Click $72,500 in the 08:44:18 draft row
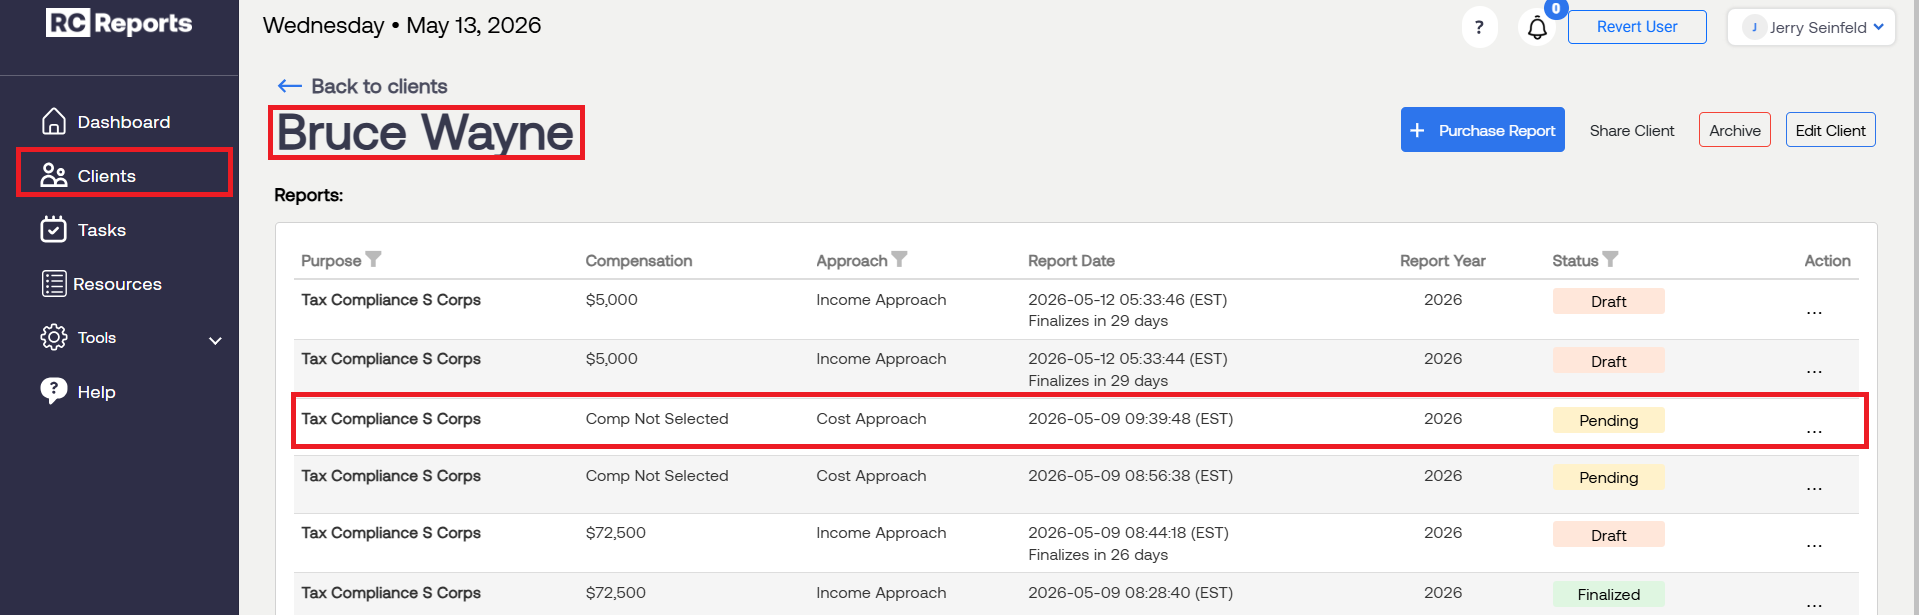The image size is (1919, 615). click(x=615, y=532)
